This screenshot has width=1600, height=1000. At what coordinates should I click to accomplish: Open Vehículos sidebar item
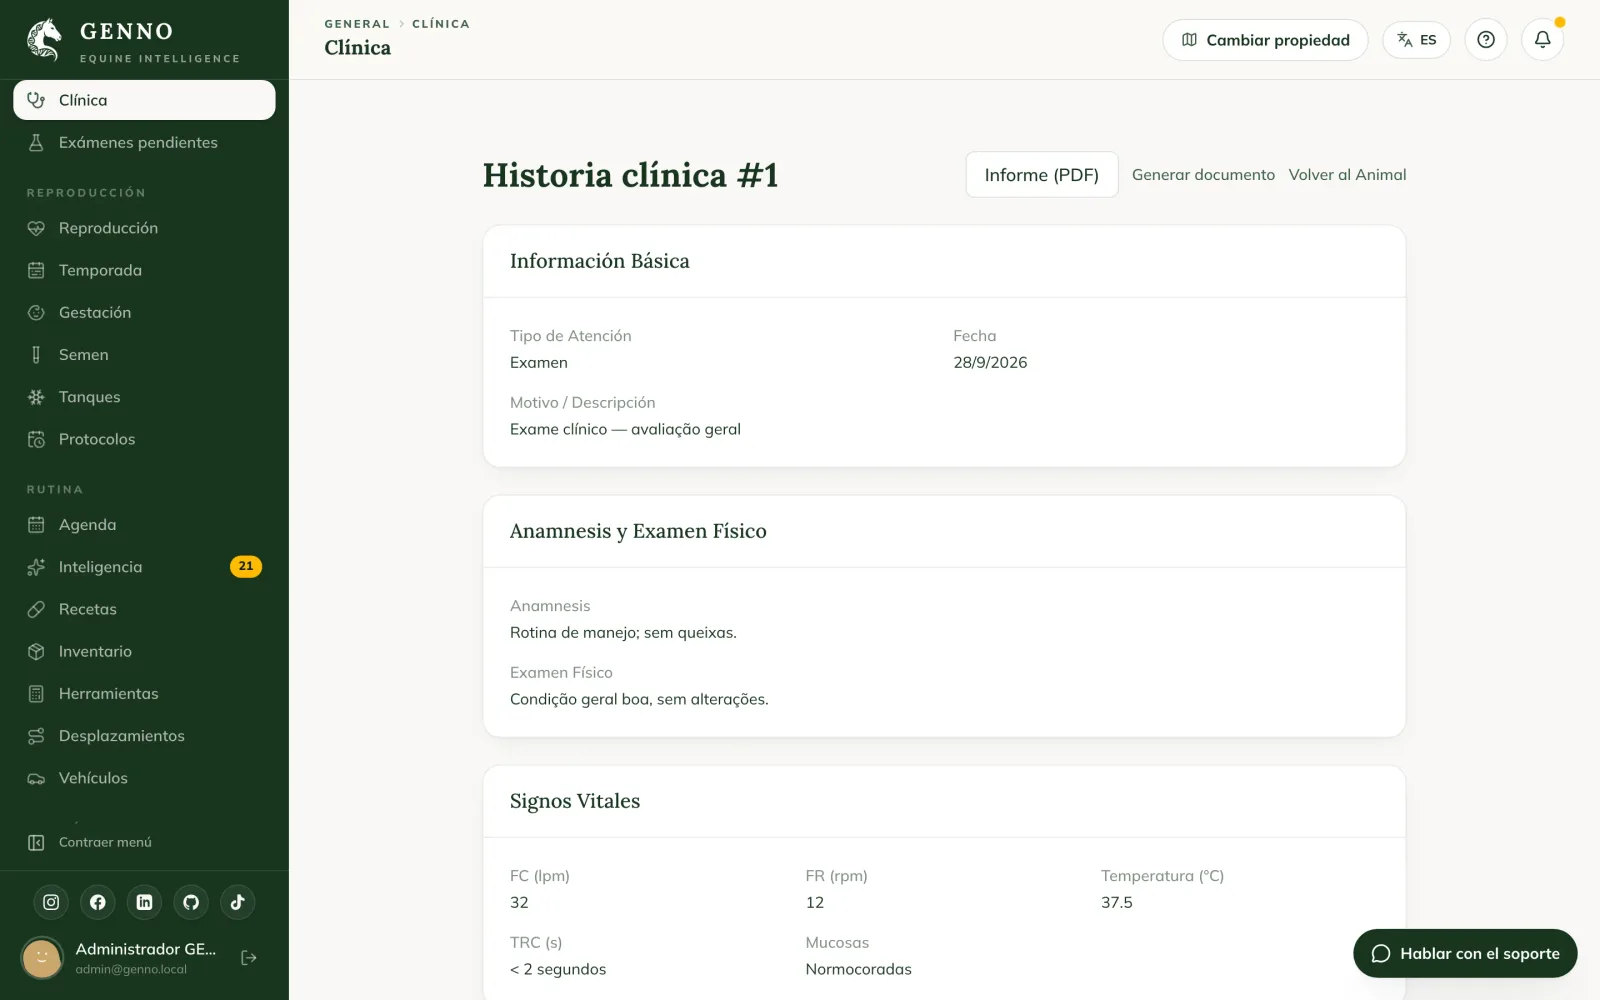144,778
